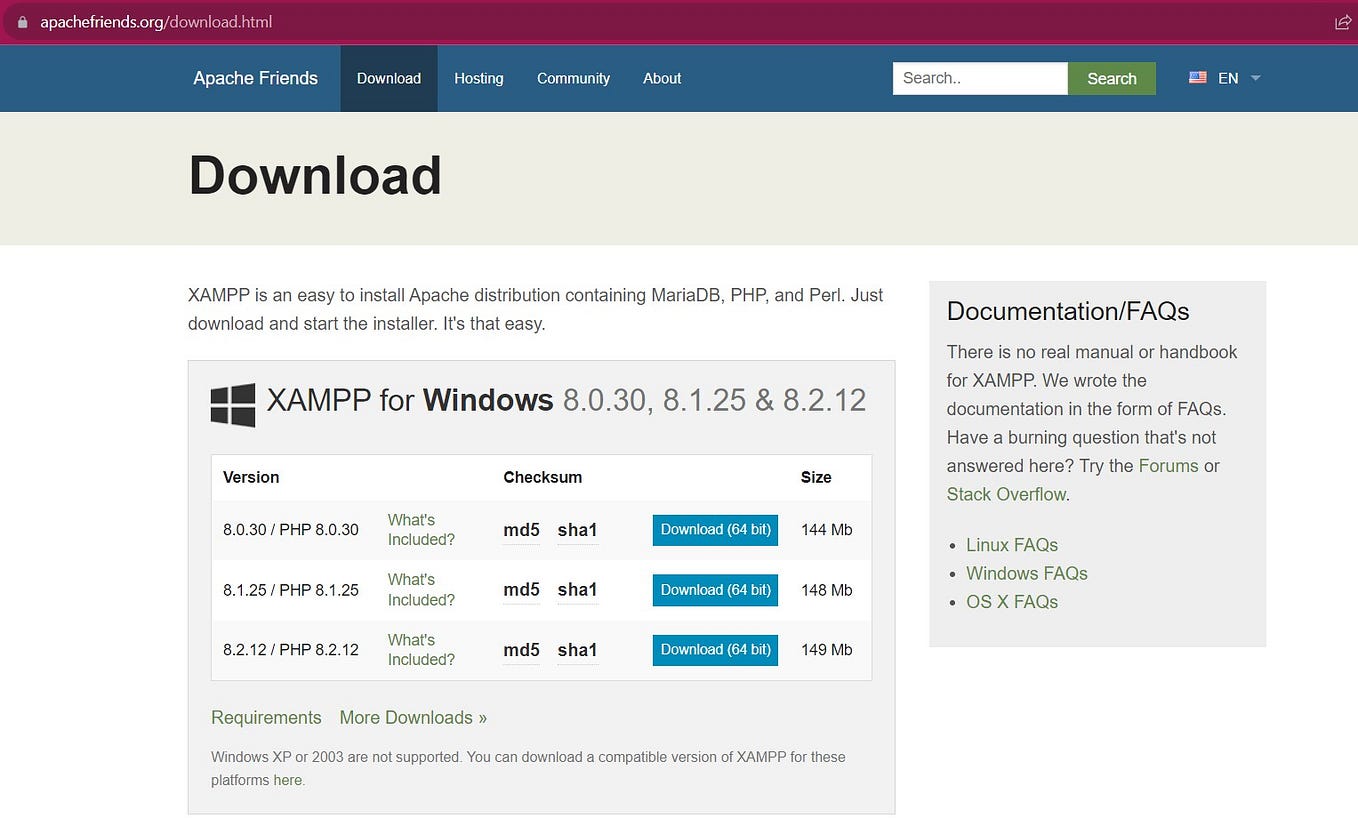Image resolution: width=1358 pixels, height=833 pixels.
Task: Click the Apache Friends logo
Action: click(x=256, y=78)
